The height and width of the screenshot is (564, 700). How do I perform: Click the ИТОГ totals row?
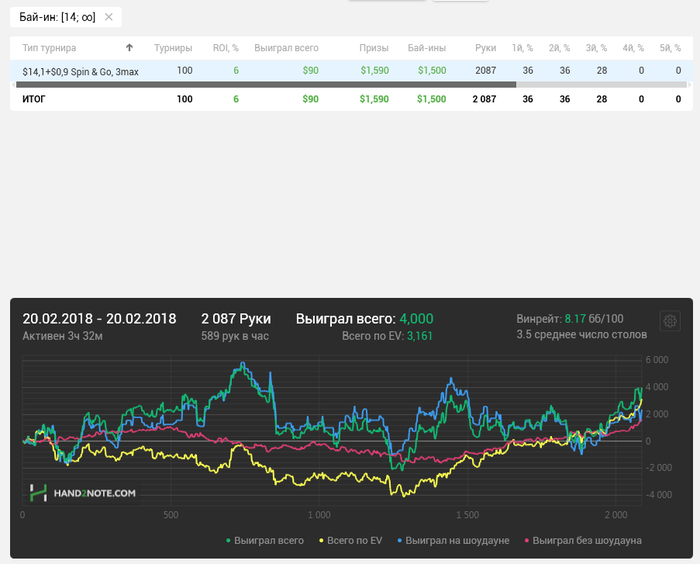(34, 99)
